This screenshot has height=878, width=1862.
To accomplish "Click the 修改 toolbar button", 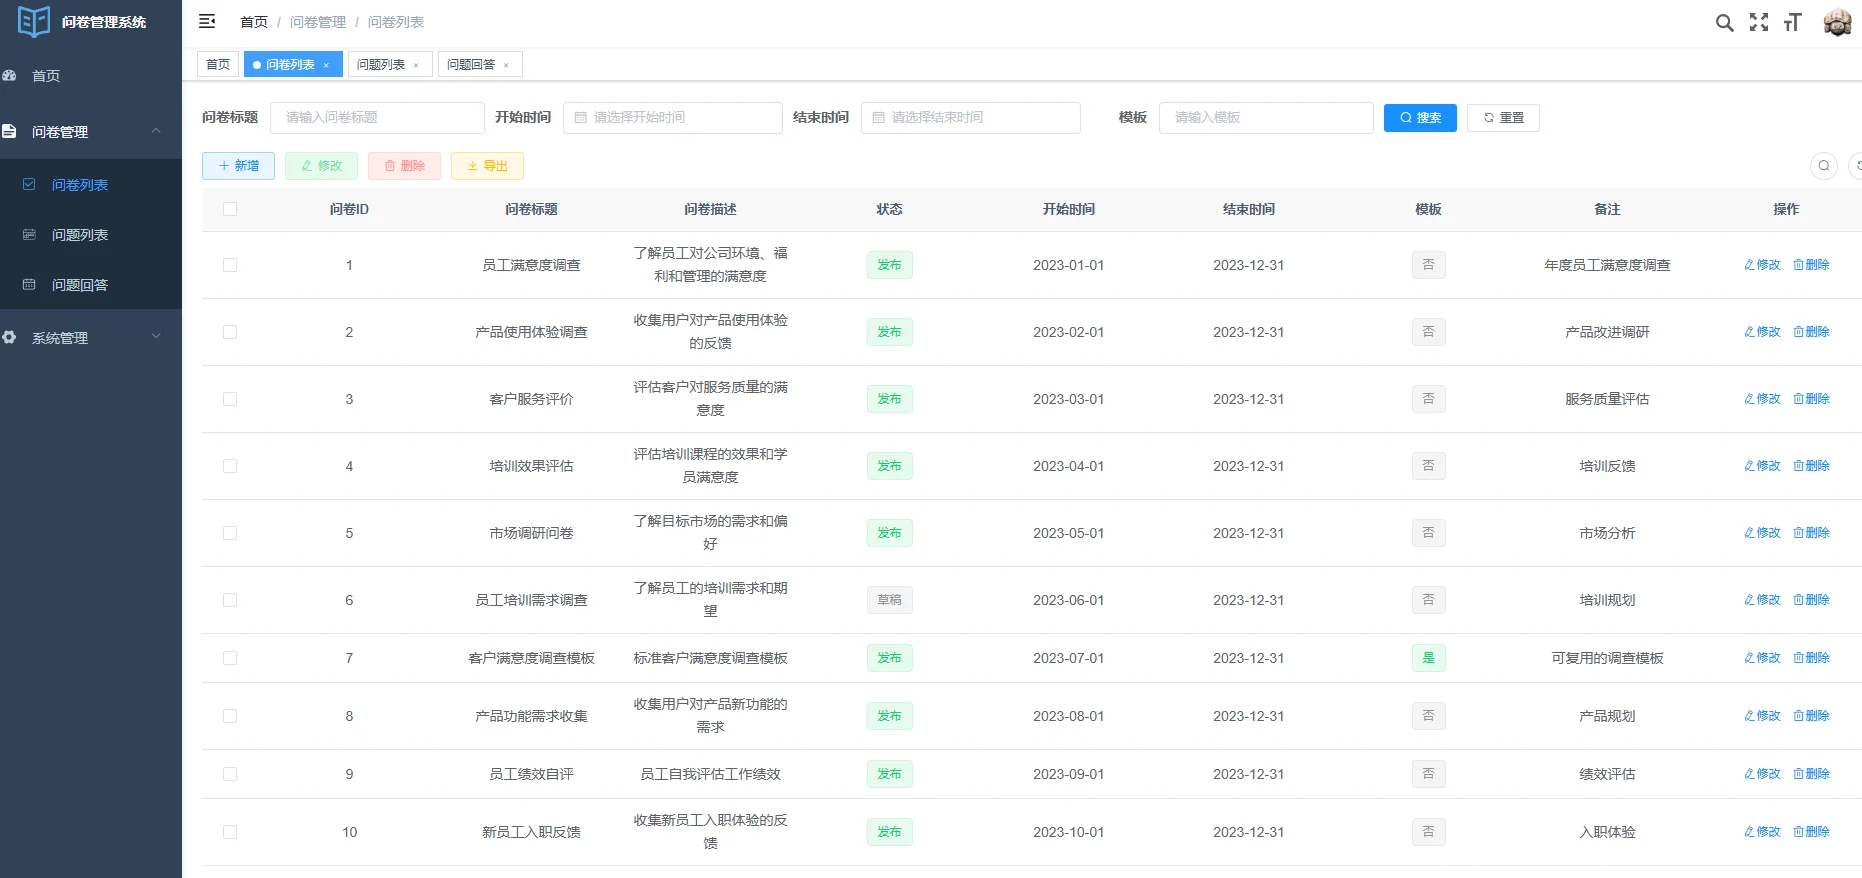I will [x=321, y=166].
